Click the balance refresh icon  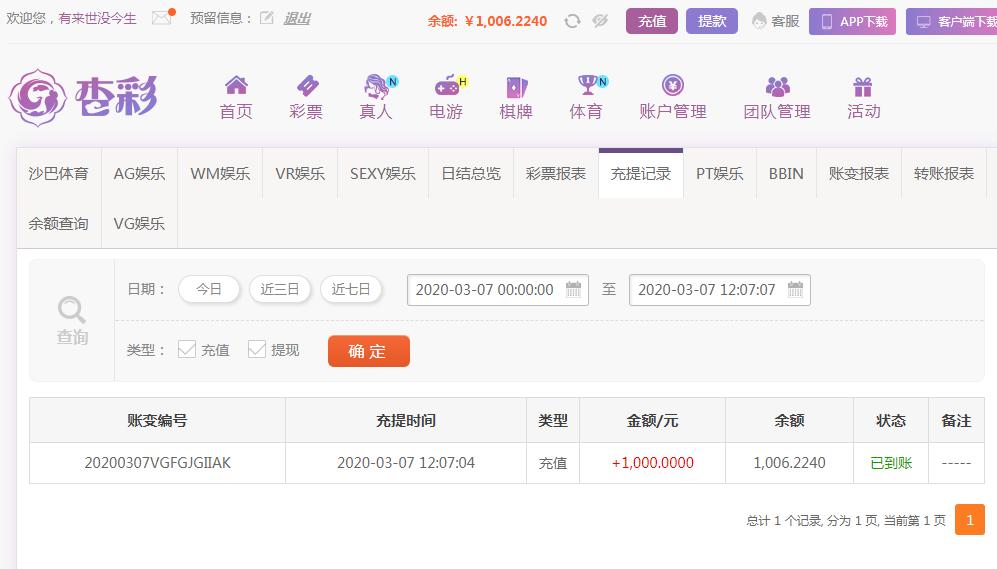(572, 21)
